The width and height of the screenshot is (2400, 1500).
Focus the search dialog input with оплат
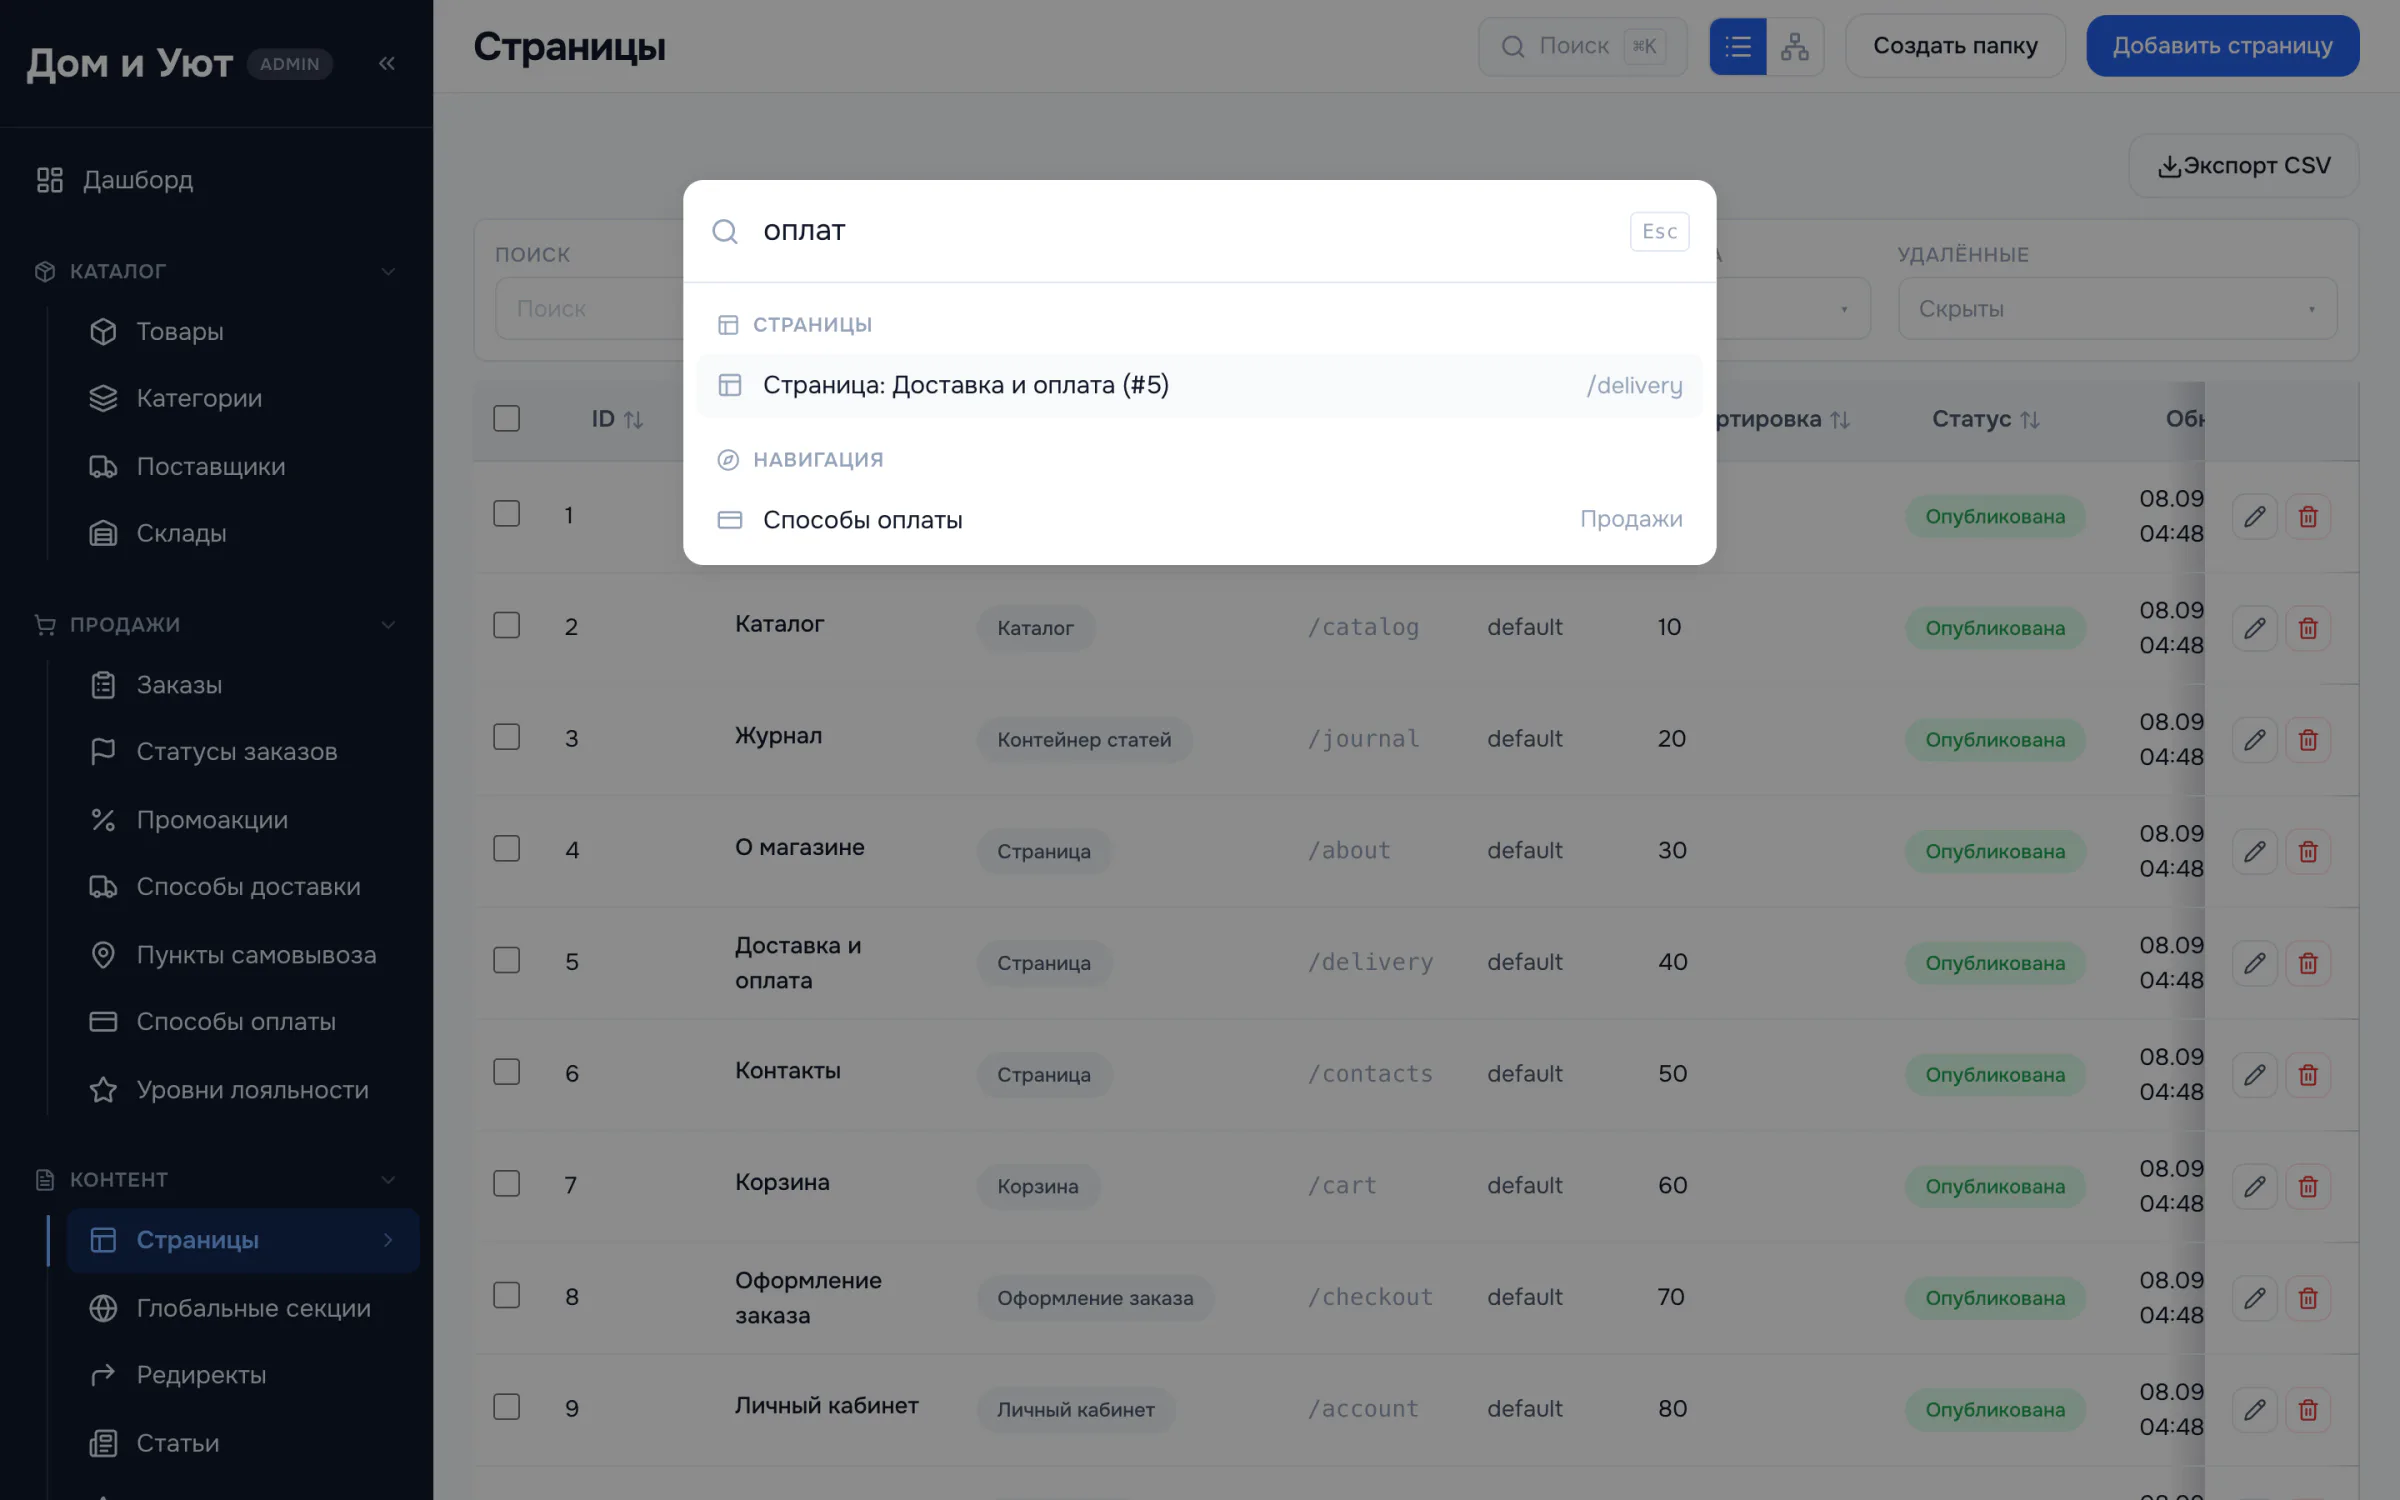1185,231
